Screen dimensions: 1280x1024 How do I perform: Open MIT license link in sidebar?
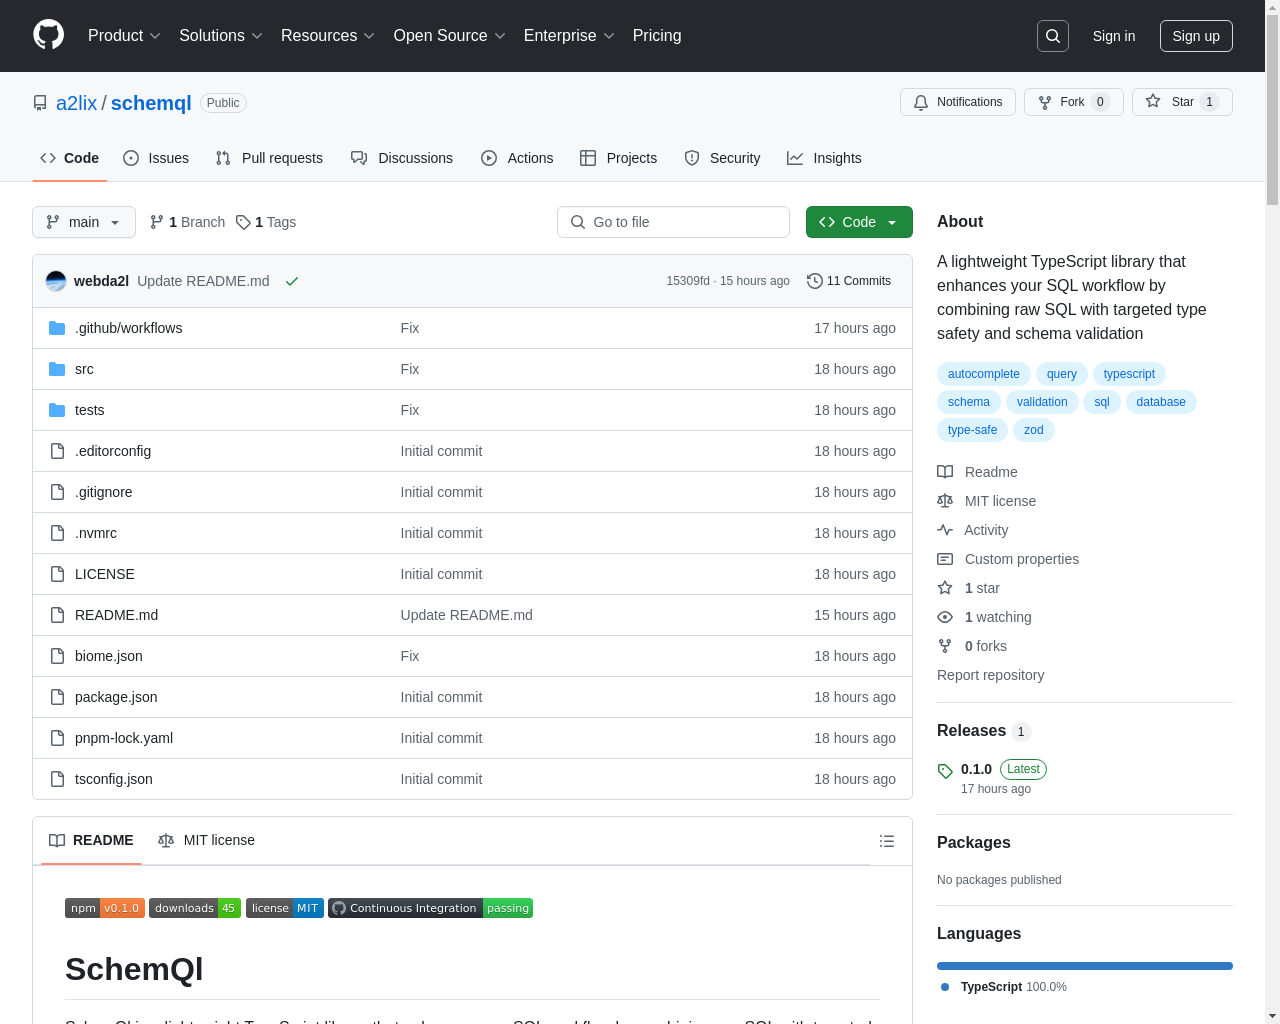click(x=986, y=501)
